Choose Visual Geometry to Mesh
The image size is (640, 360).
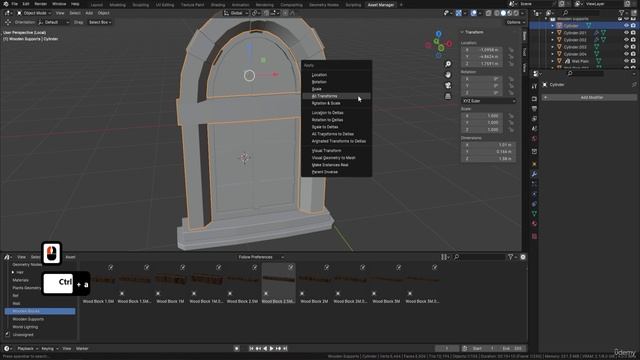[336, 158]
